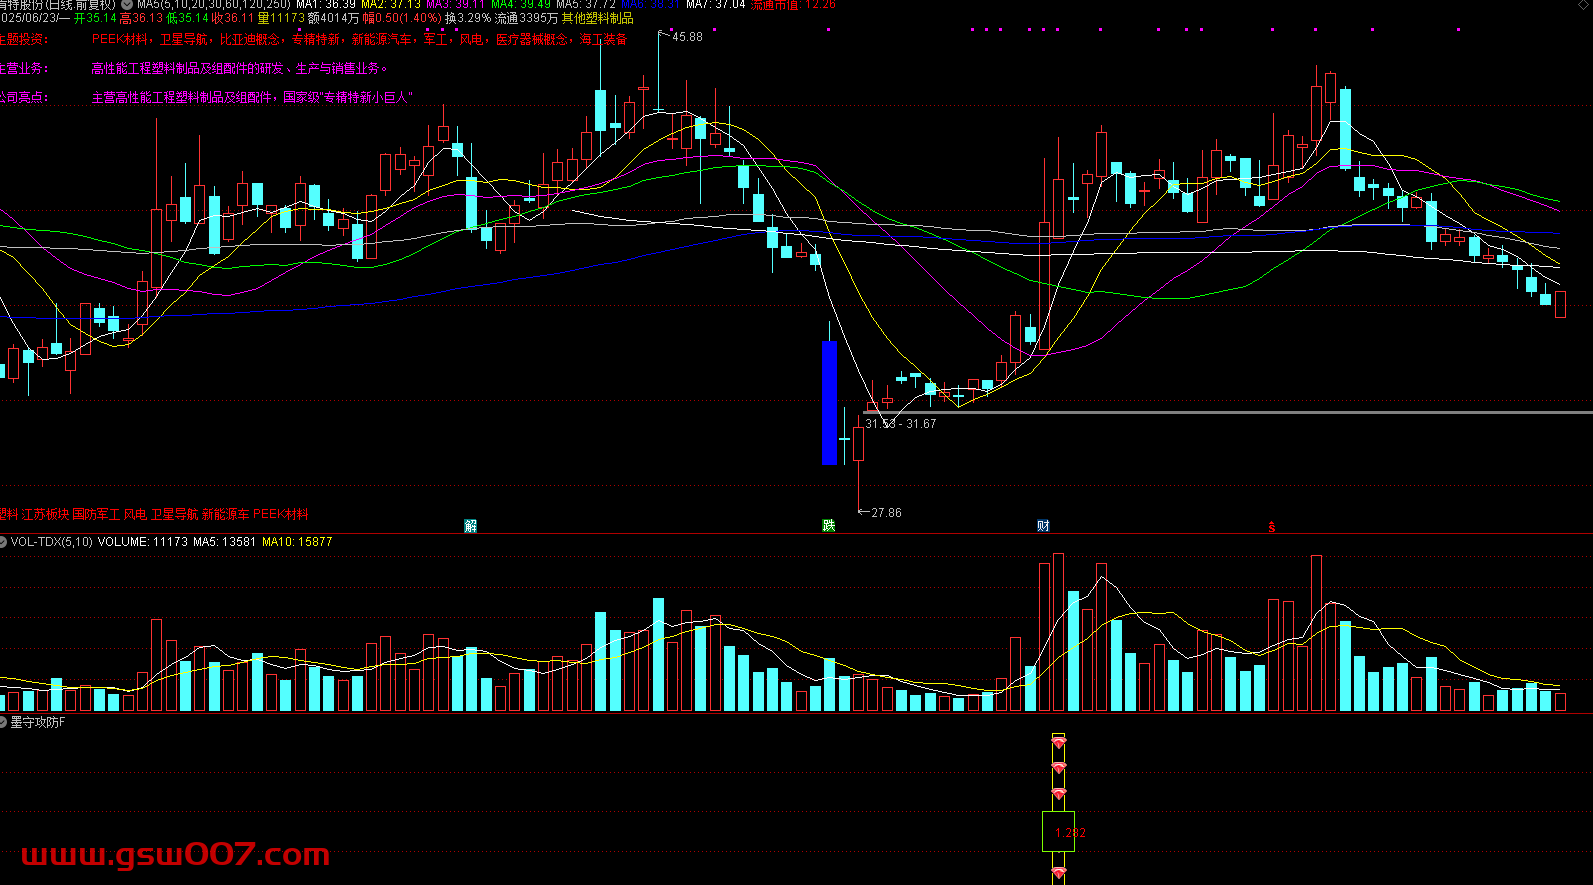The width and height of the screenshot is (1593, 885).
Task: Click the large blue candlestick bar
Action: pos(829,403)
